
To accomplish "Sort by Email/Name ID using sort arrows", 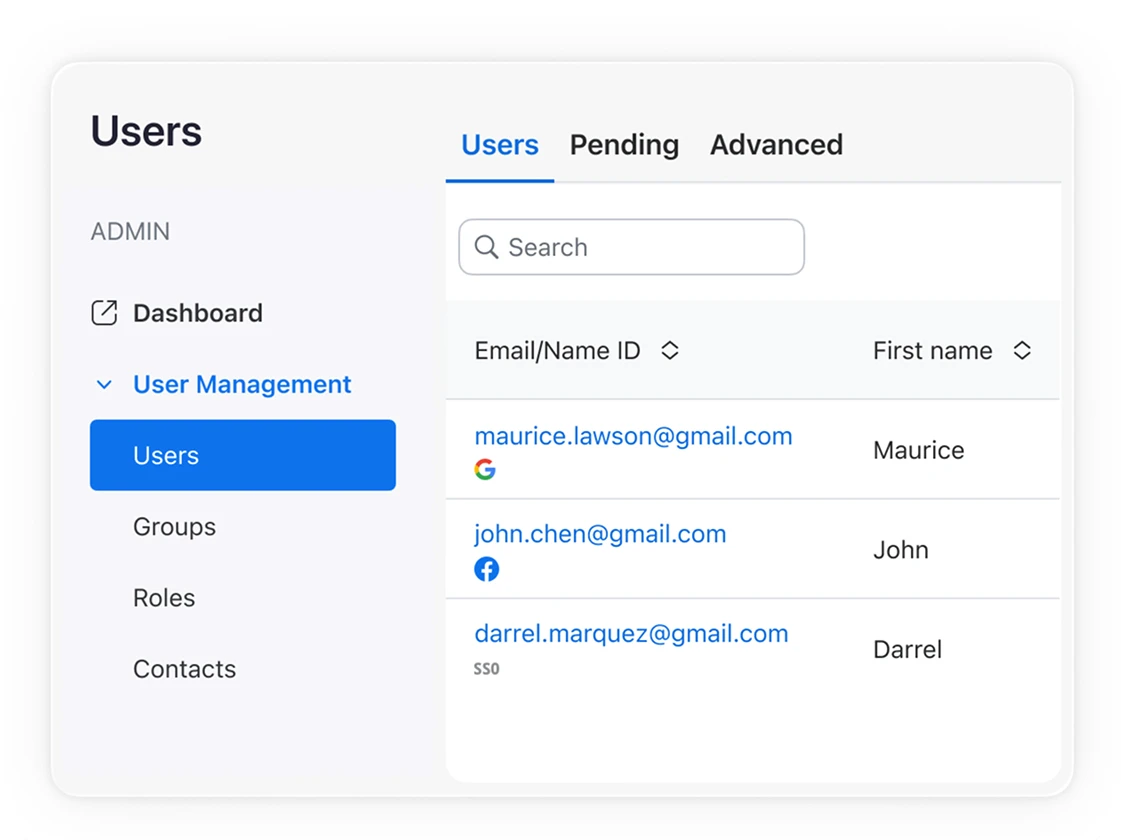I will coord(670,351).
